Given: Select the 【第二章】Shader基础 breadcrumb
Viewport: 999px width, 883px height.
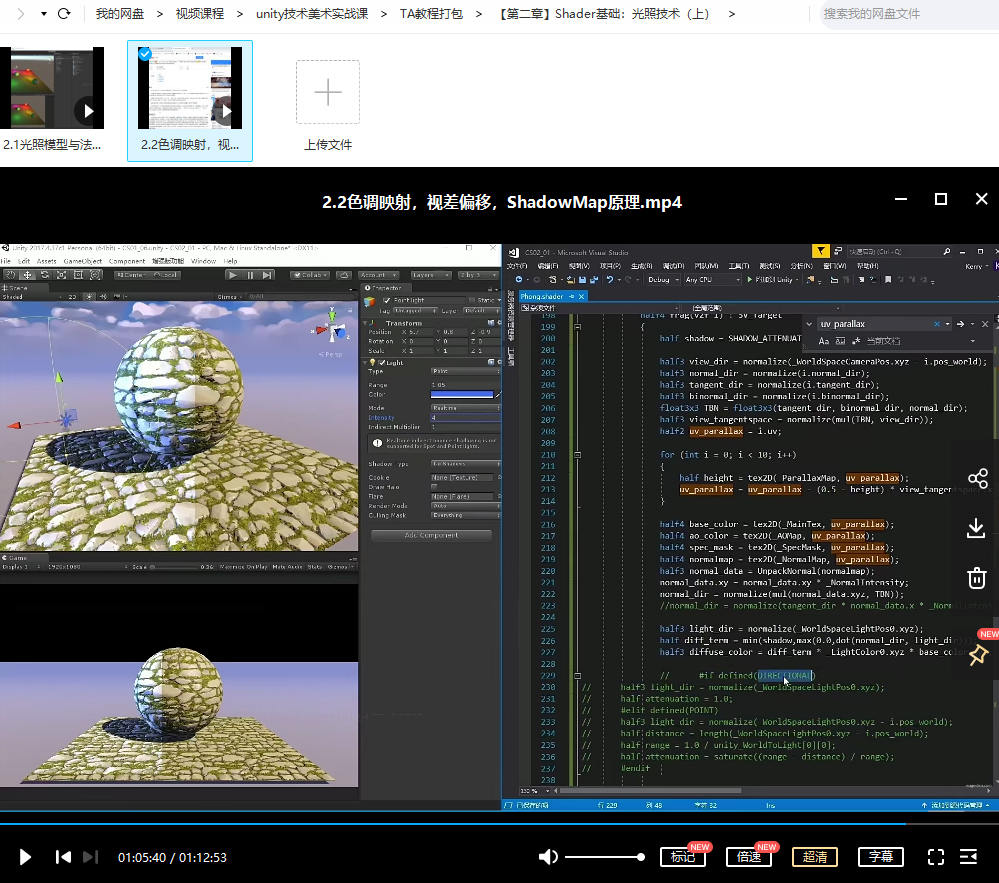Looking at the screenshot, I should (605, 13).
